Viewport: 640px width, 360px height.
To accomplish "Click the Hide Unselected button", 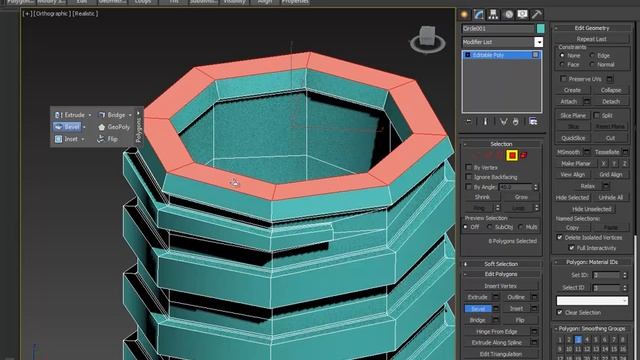I will coord(591,209).
